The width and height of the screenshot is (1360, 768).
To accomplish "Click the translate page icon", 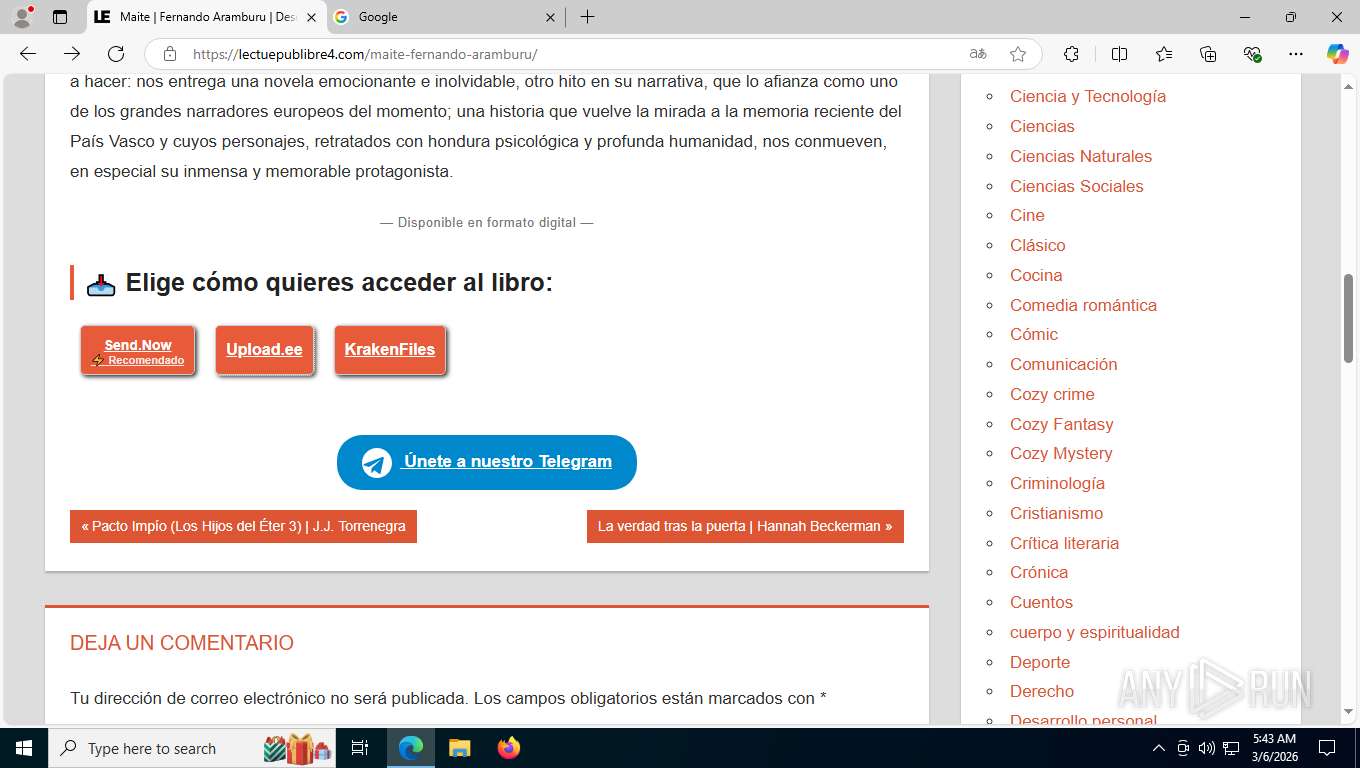I will [x=978, y=54].
